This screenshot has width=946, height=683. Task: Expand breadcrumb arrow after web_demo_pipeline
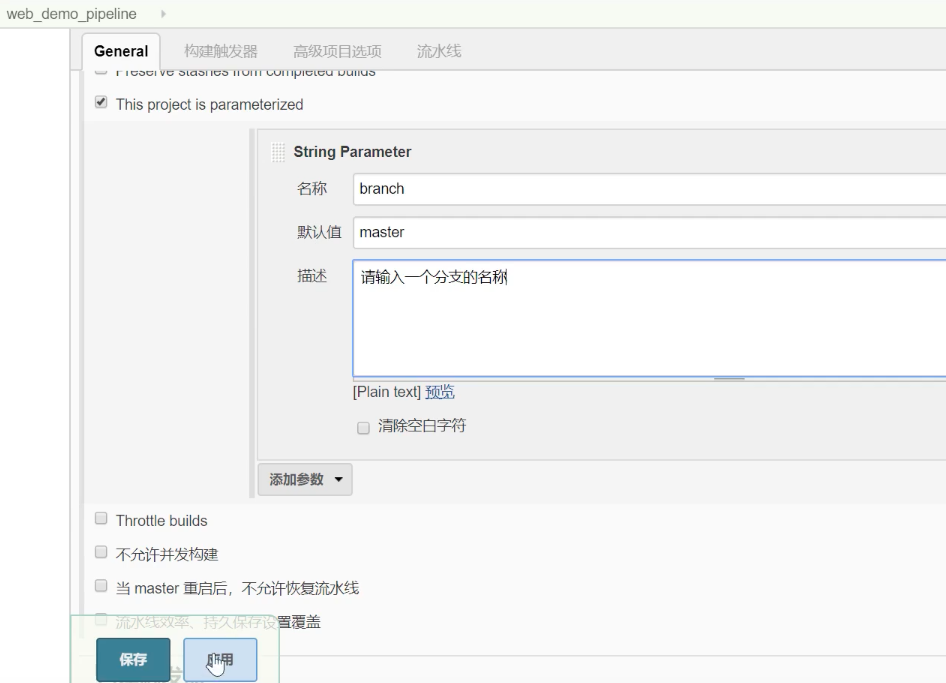pos(163,14)
